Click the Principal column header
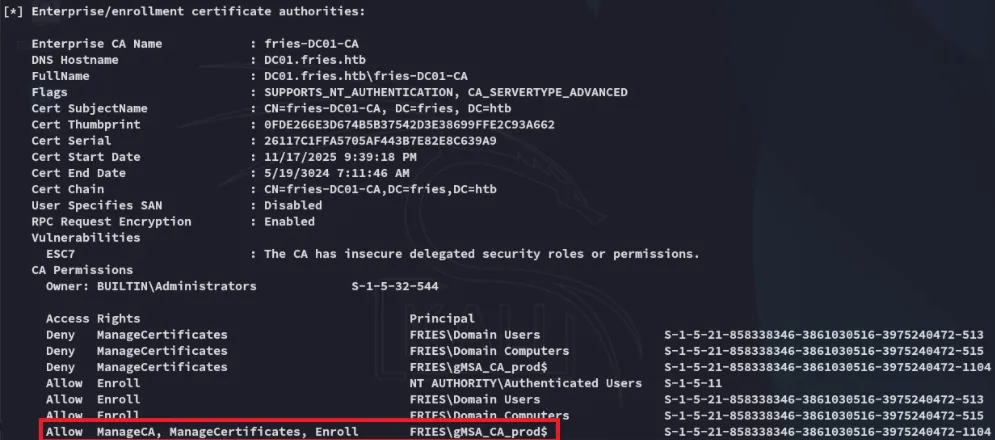Image resolution: width=995 pixels, height=440 pixels. pyautogui.click(x=442, y=318)
